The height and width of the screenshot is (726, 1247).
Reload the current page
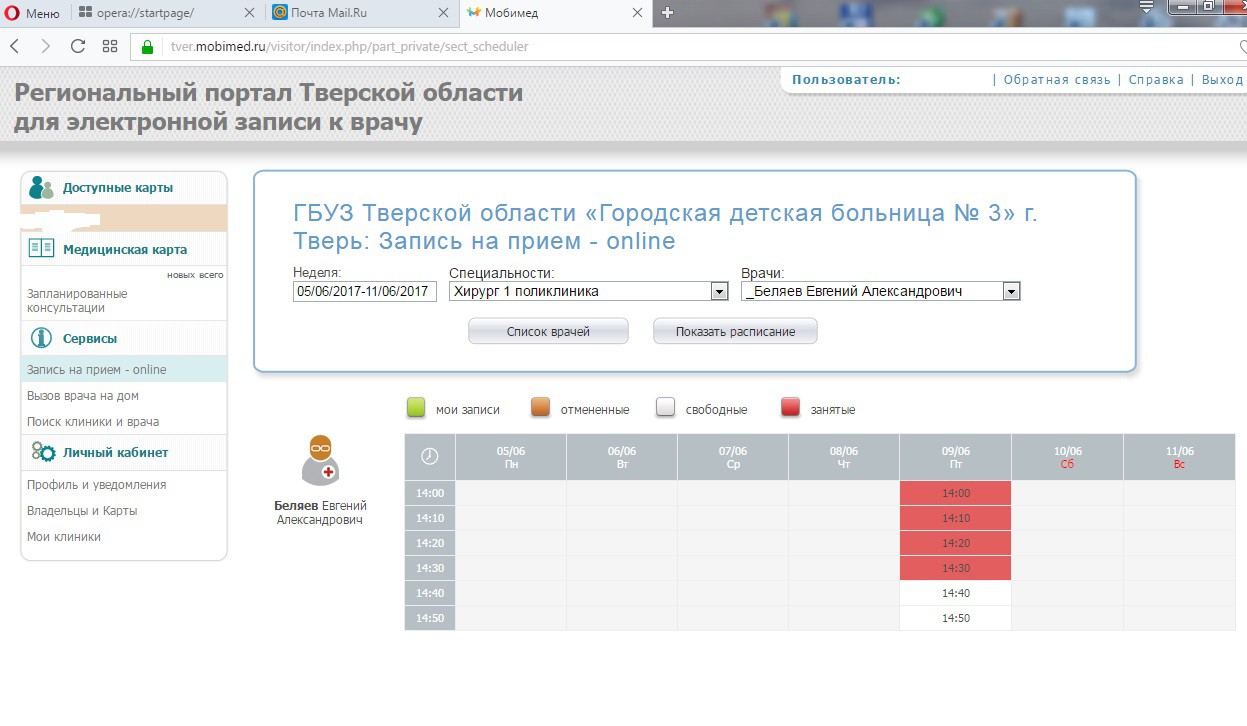tap(78, 46)
